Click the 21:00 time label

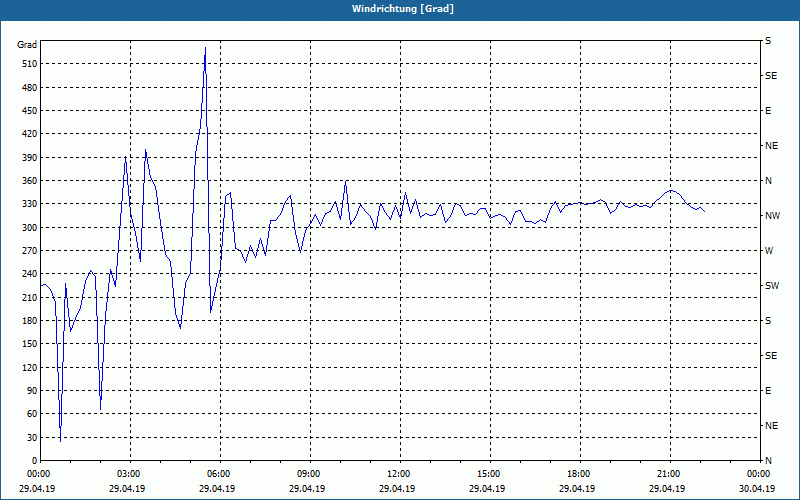(x=670, y=474)
